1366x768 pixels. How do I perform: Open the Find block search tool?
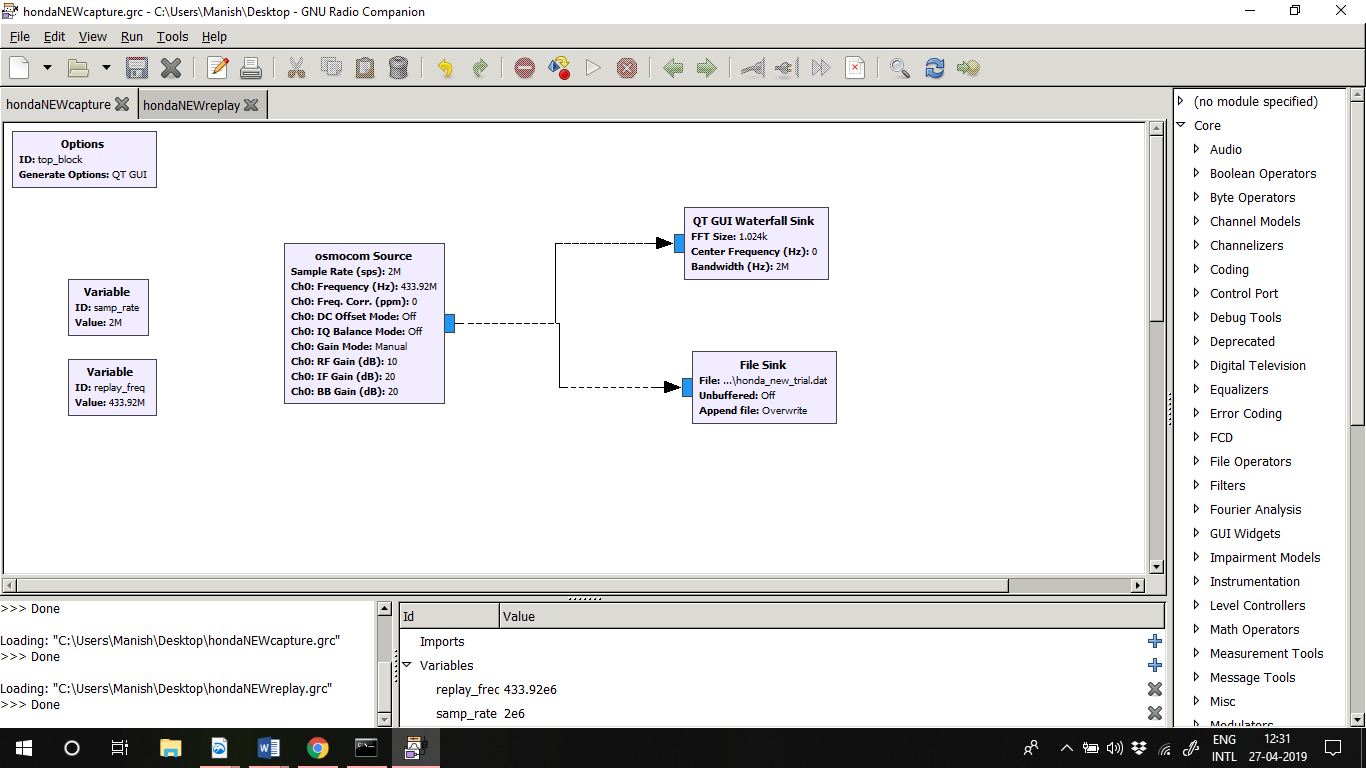899,68
